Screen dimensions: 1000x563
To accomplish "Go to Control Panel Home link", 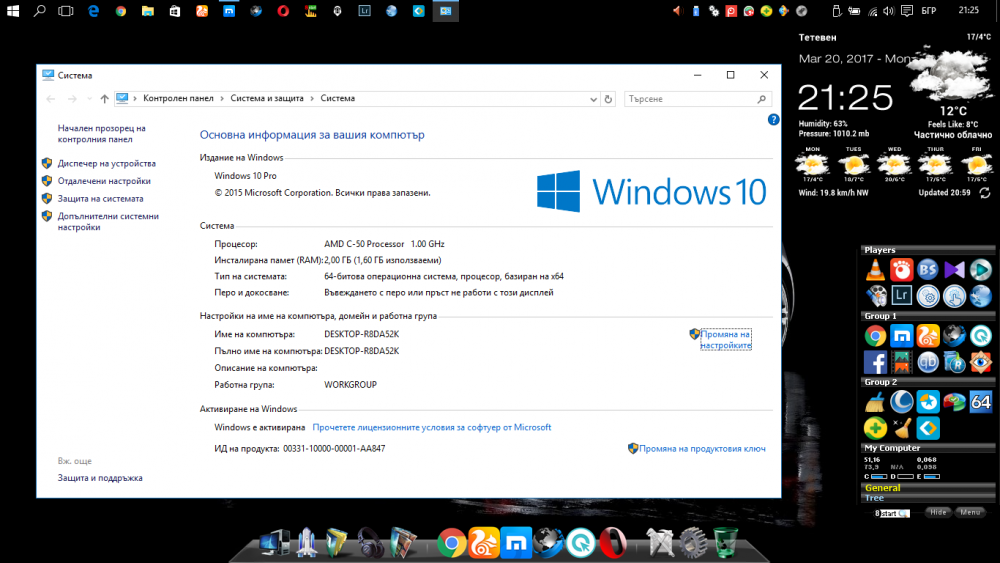I will click(x=101, y=134).
